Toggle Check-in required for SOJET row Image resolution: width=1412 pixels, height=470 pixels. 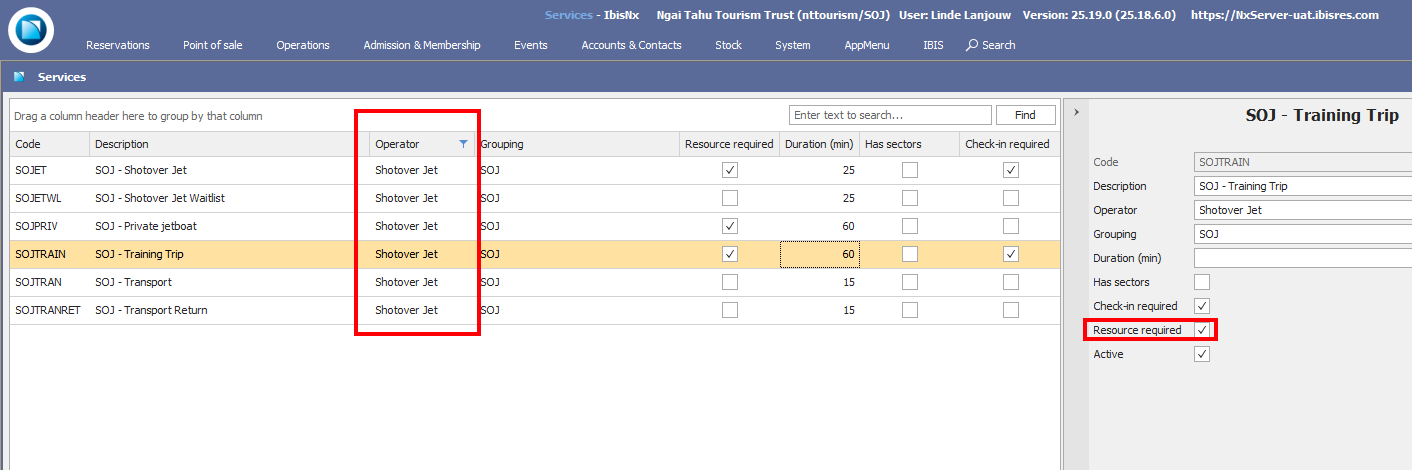[1011, 170]
